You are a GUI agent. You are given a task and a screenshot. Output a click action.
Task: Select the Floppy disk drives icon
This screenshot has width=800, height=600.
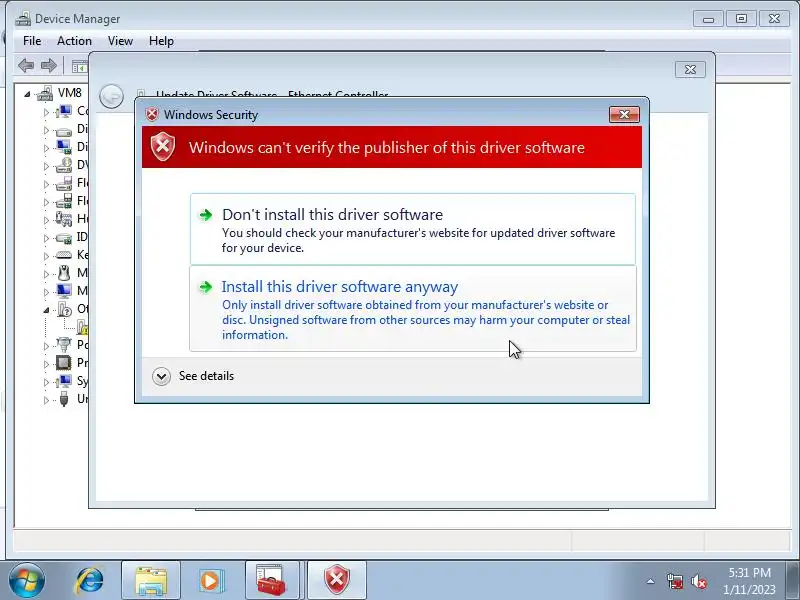(x=64, y=183)
